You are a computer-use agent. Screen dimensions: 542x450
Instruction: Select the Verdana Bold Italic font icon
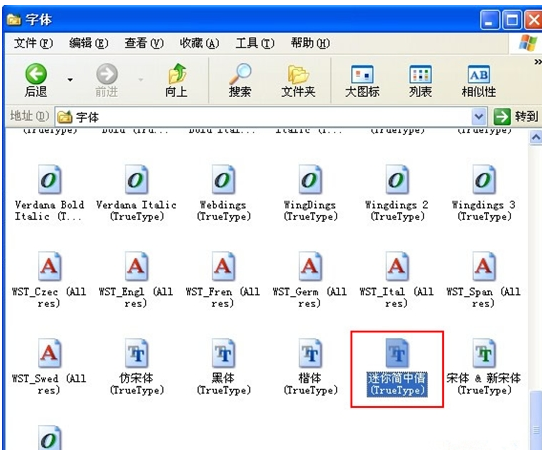[x=49, y=179]
